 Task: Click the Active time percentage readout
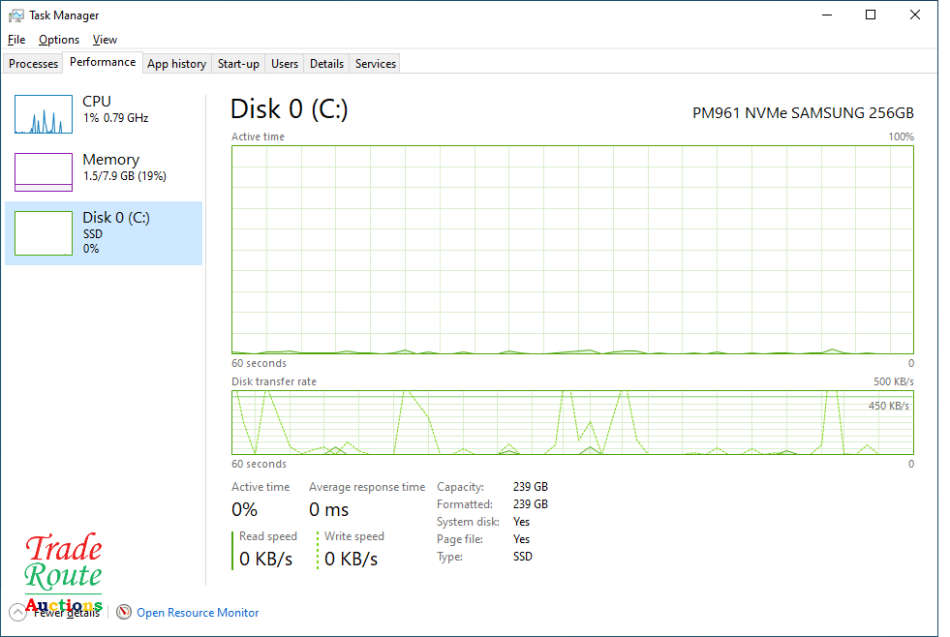click(242, 509)
